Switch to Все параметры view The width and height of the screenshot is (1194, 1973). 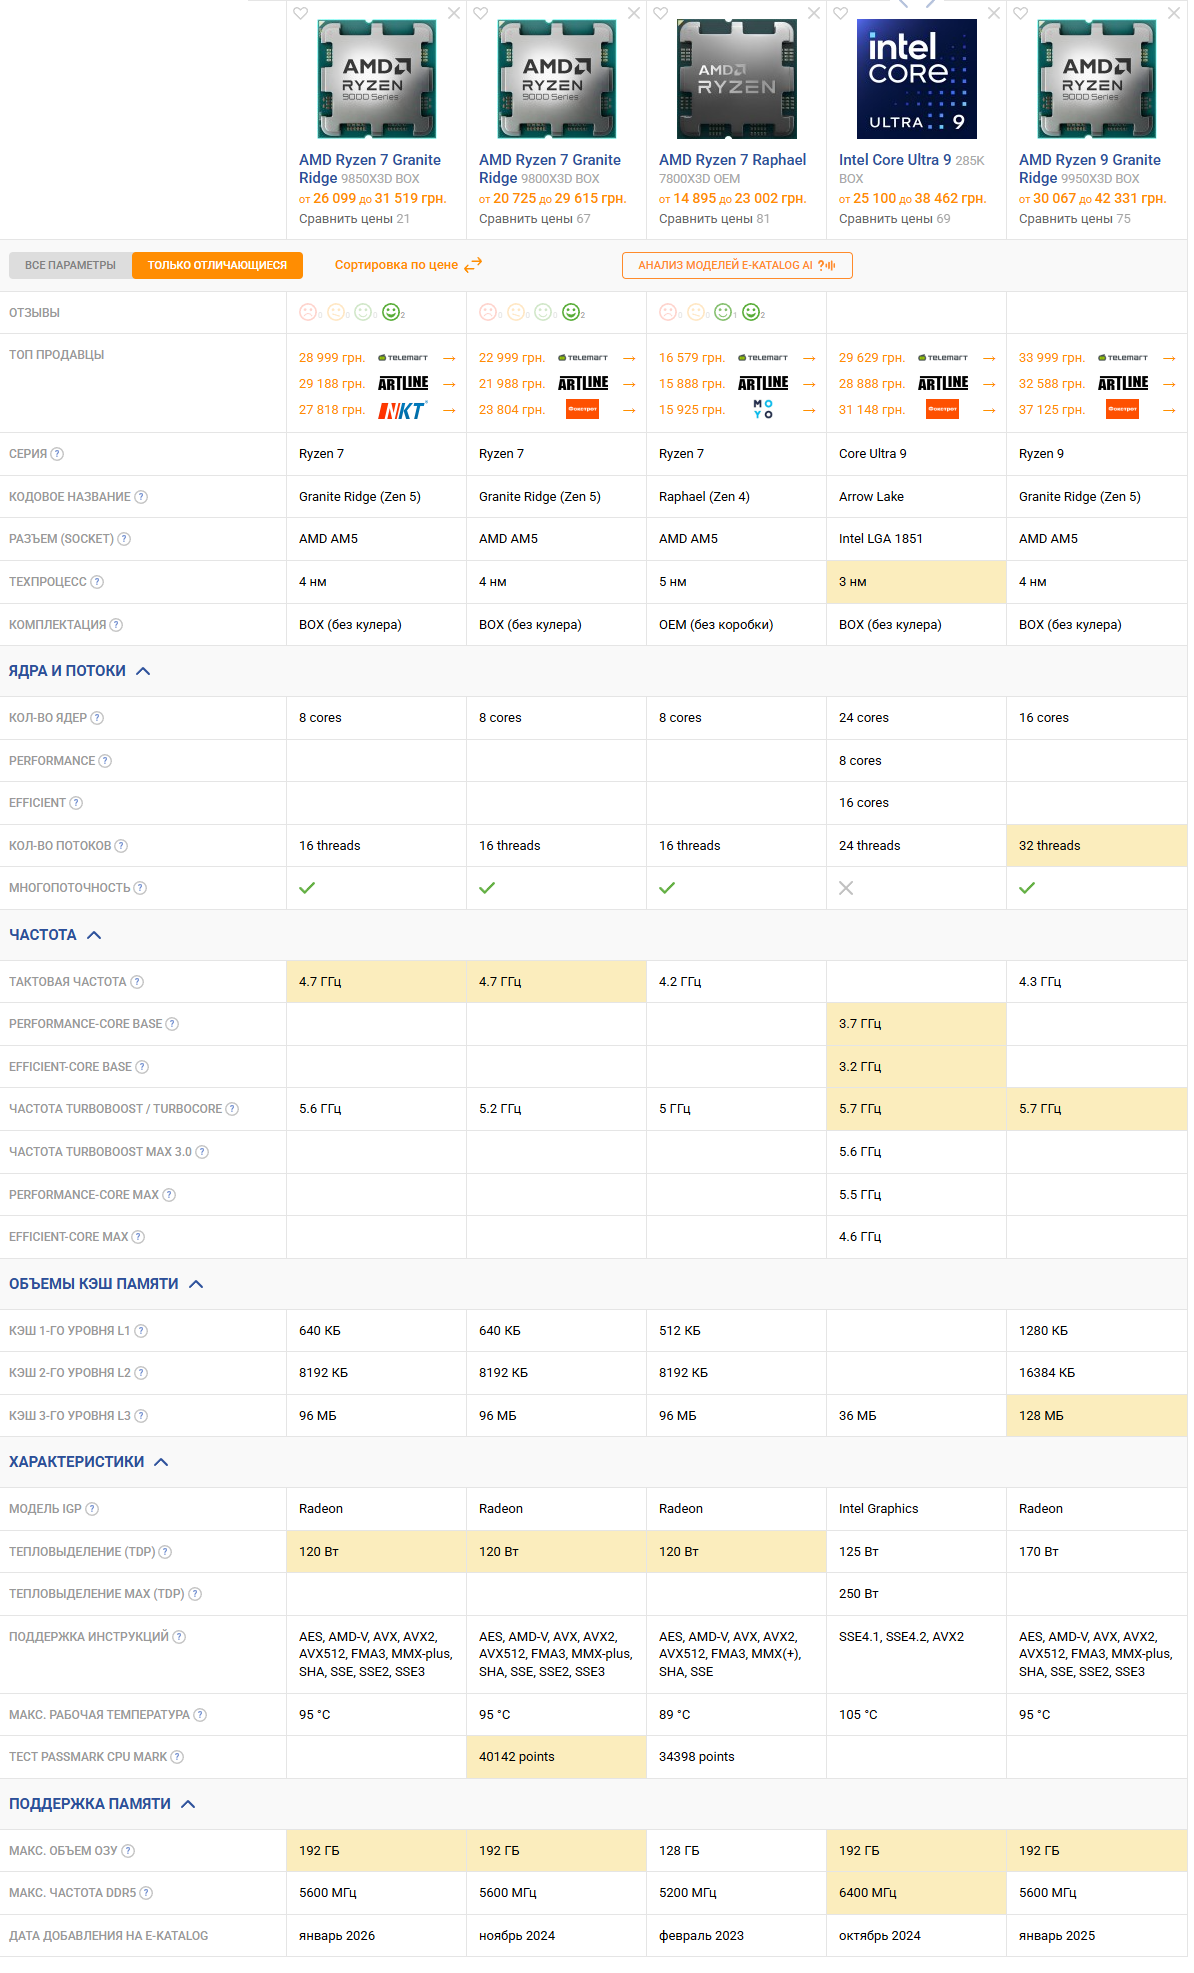click(x=70, y=265)
